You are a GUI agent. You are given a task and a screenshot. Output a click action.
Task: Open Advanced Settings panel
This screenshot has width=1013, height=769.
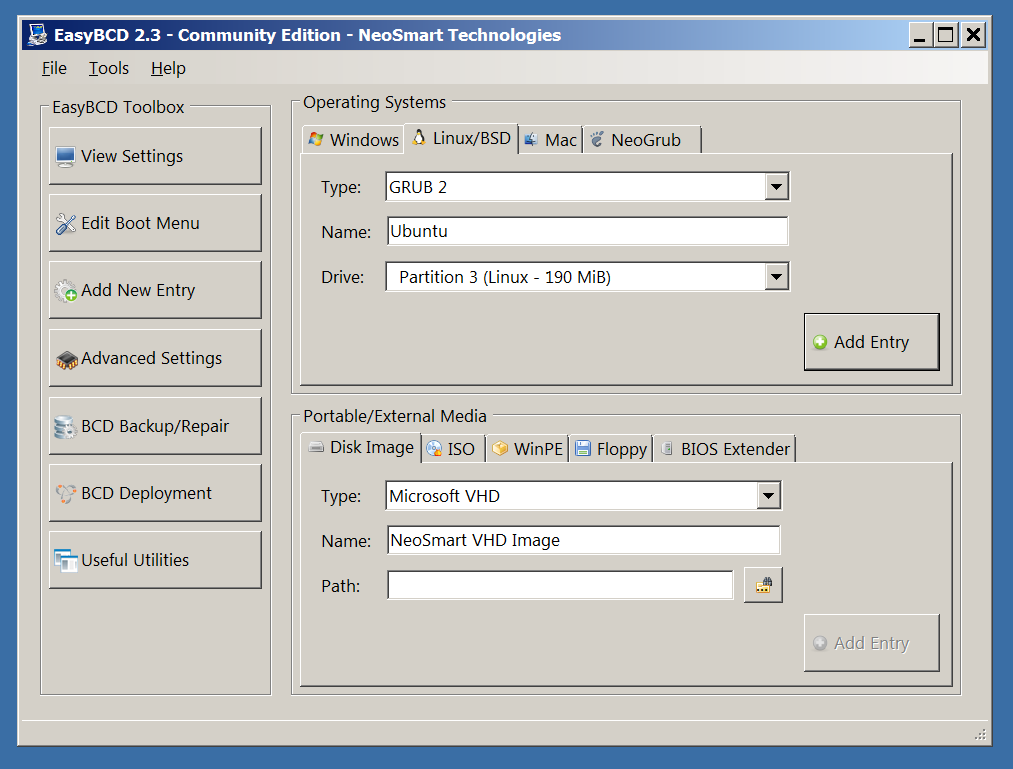pos(155,358)
